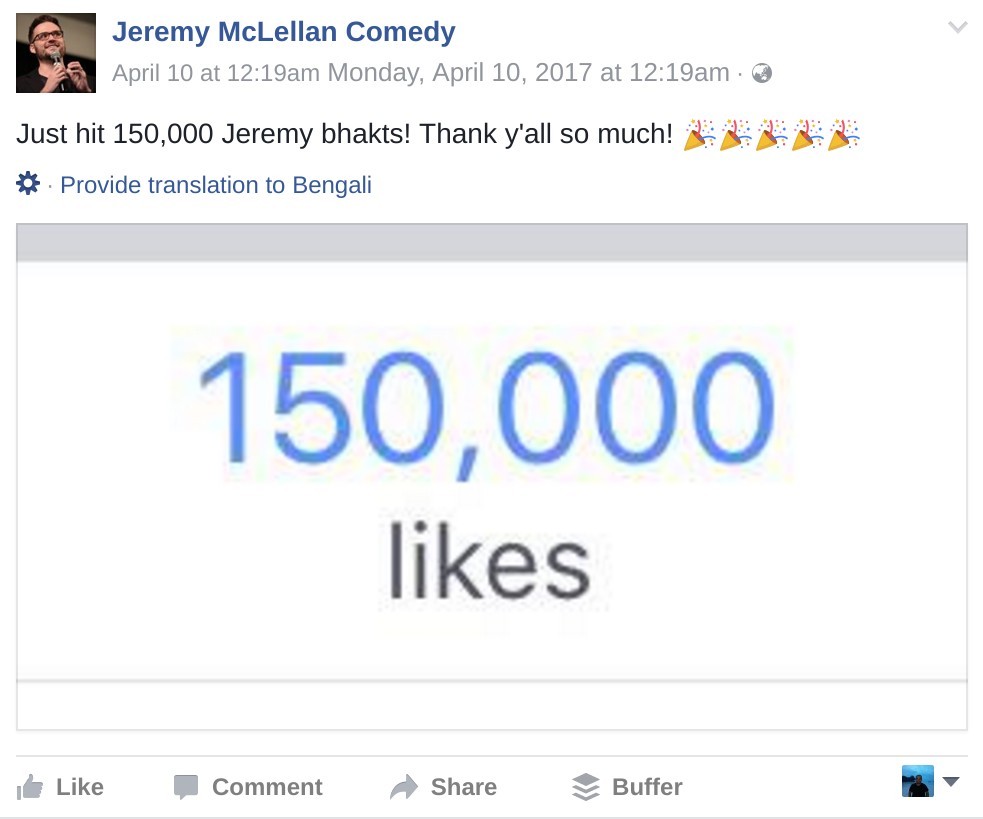This screenshot has width=983, height=819.
Task: Open Jeremy McLellan Comedy profile picture
Action: tap(56, 53)
